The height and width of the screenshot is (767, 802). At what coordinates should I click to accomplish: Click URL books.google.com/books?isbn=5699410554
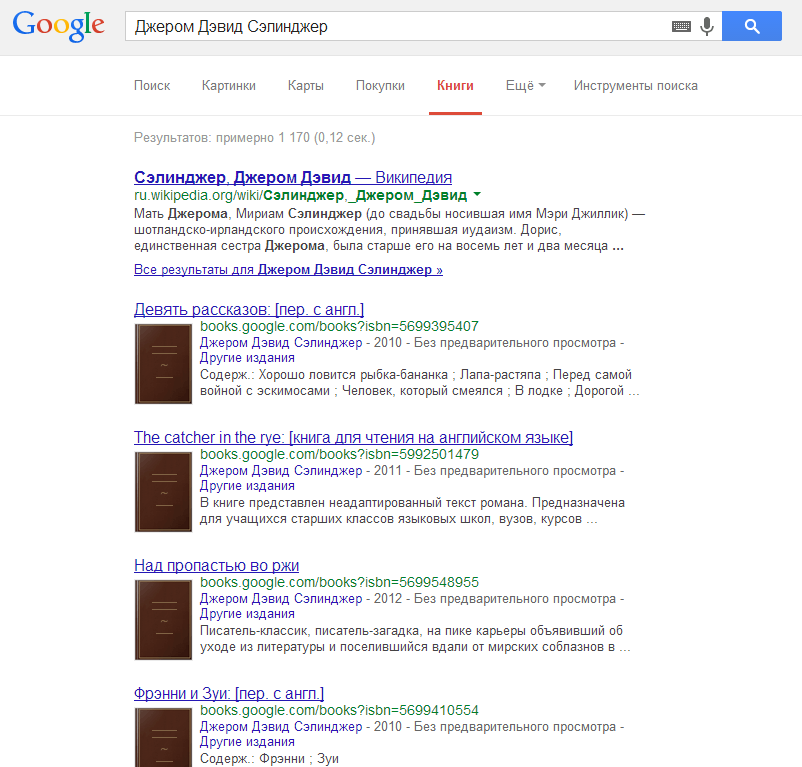pos(339,710)
